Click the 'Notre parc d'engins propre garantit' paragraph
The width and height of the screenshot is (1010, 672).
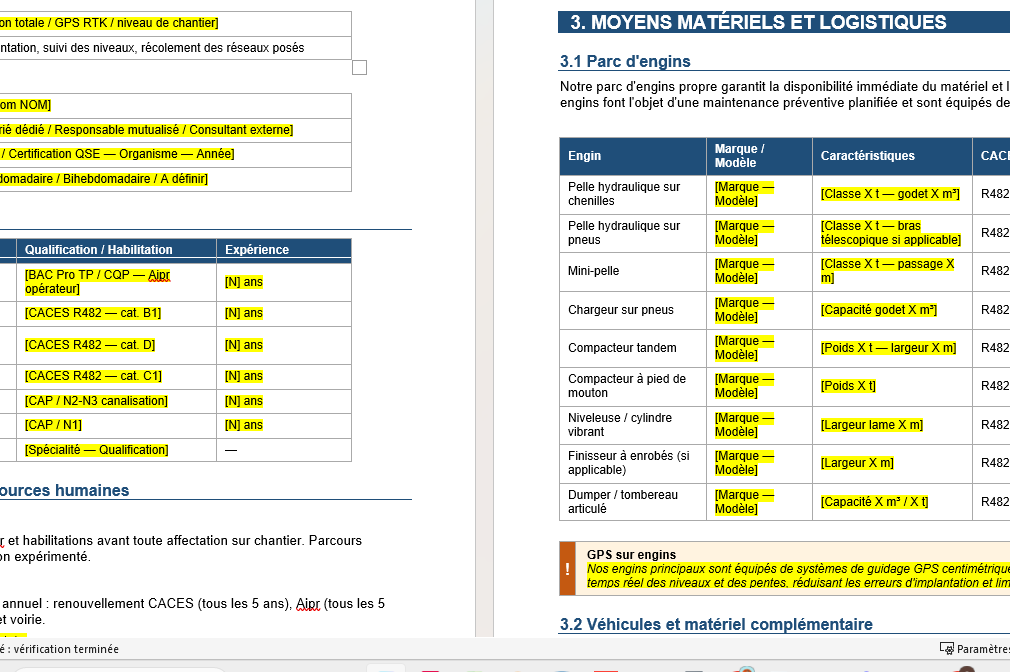785,95
